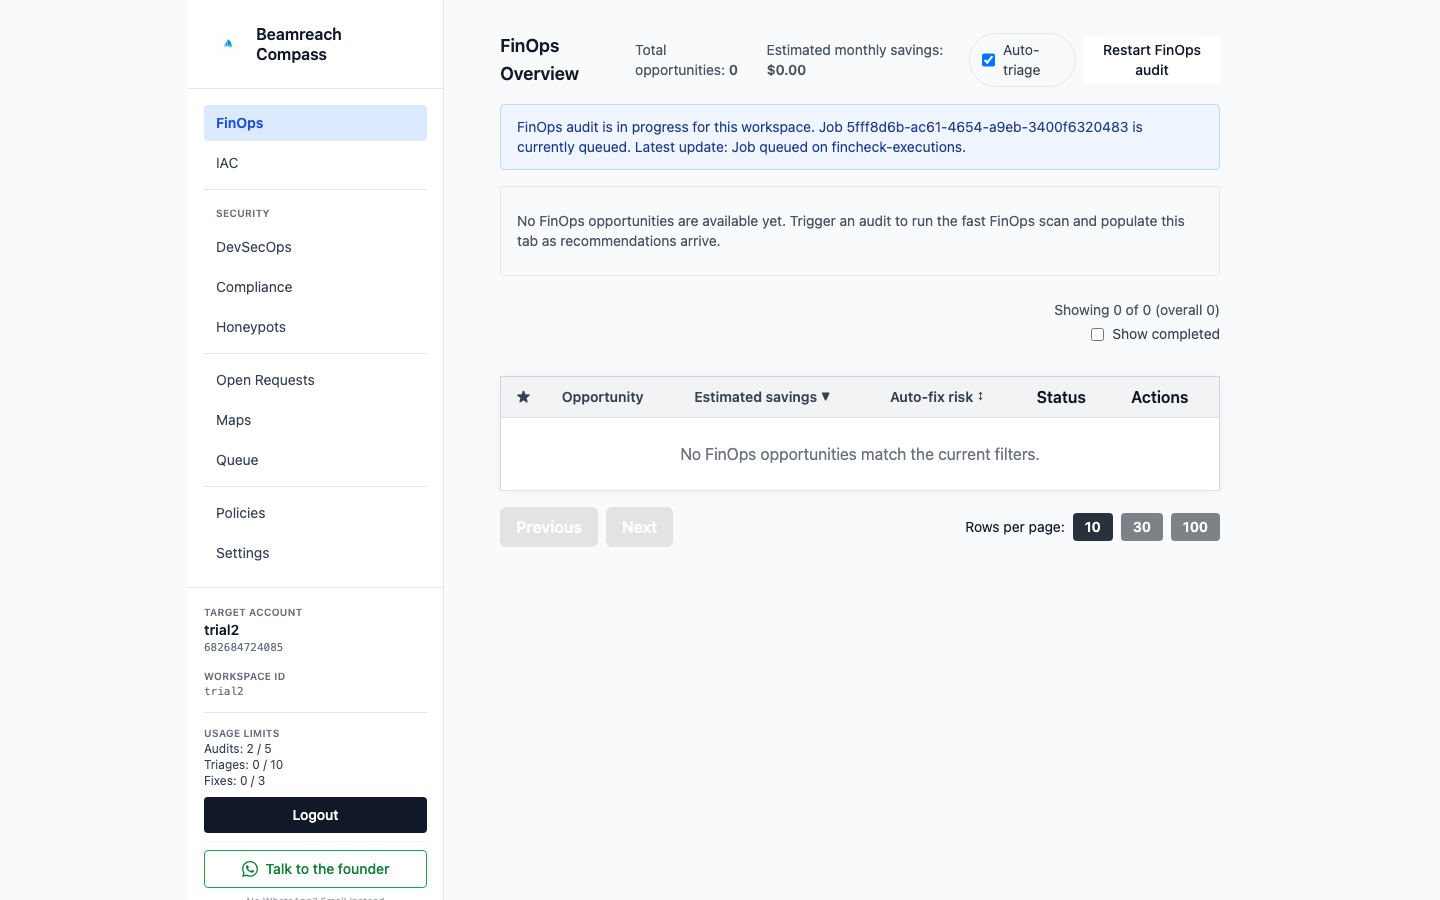Enable the Show completed checkbox
This screenshot has height=900, width=1440.
1097,334
